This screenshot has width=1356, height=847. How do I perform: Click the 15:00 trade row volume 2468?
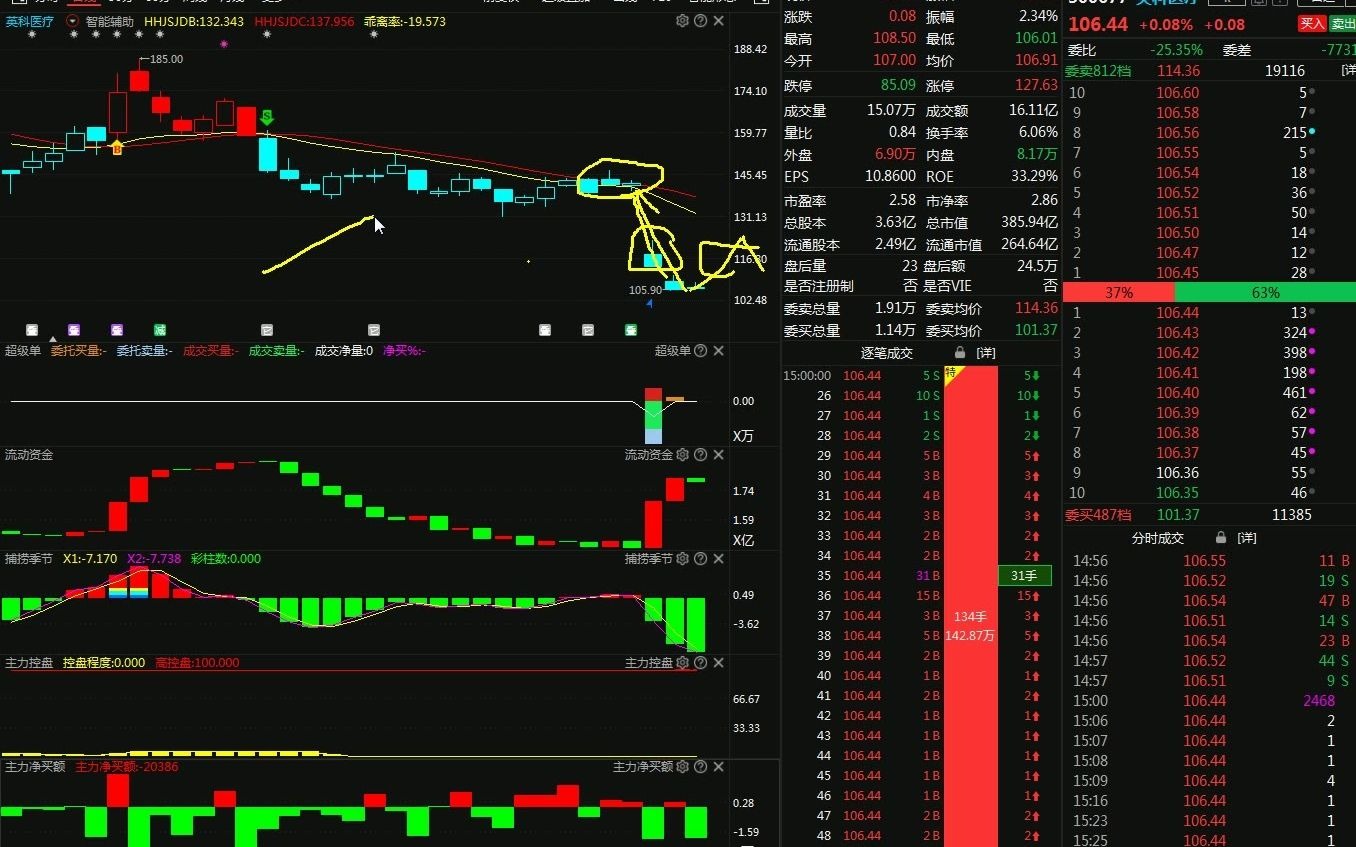coord(1319,701)
